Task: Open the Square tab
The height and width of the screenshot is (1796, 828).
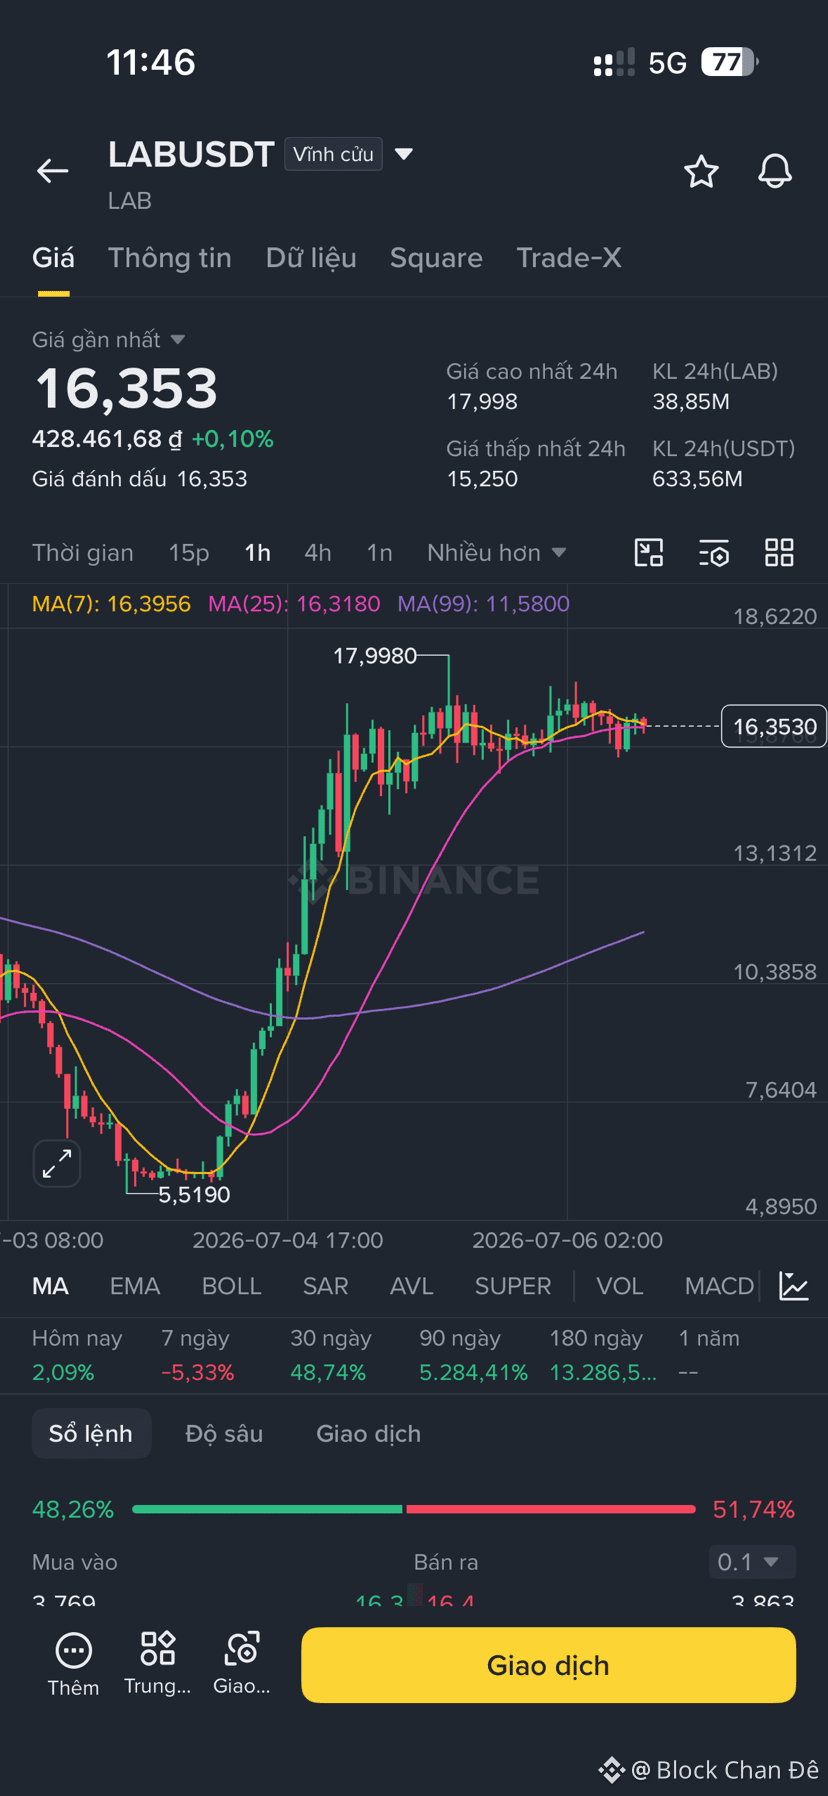Action: 436,258
